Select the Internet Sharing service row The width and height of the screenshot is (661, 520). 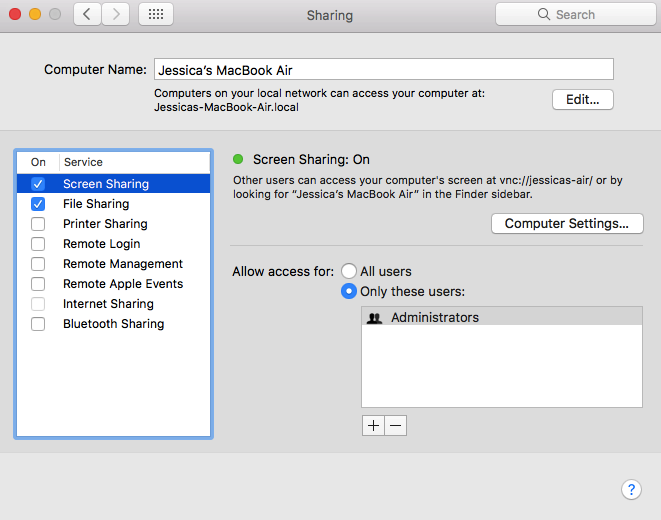pos(113,304)
